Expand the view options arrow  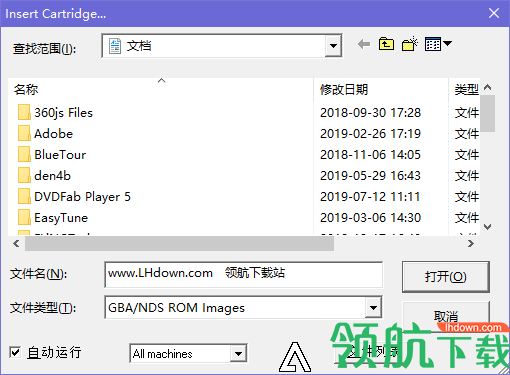point(448,43)
